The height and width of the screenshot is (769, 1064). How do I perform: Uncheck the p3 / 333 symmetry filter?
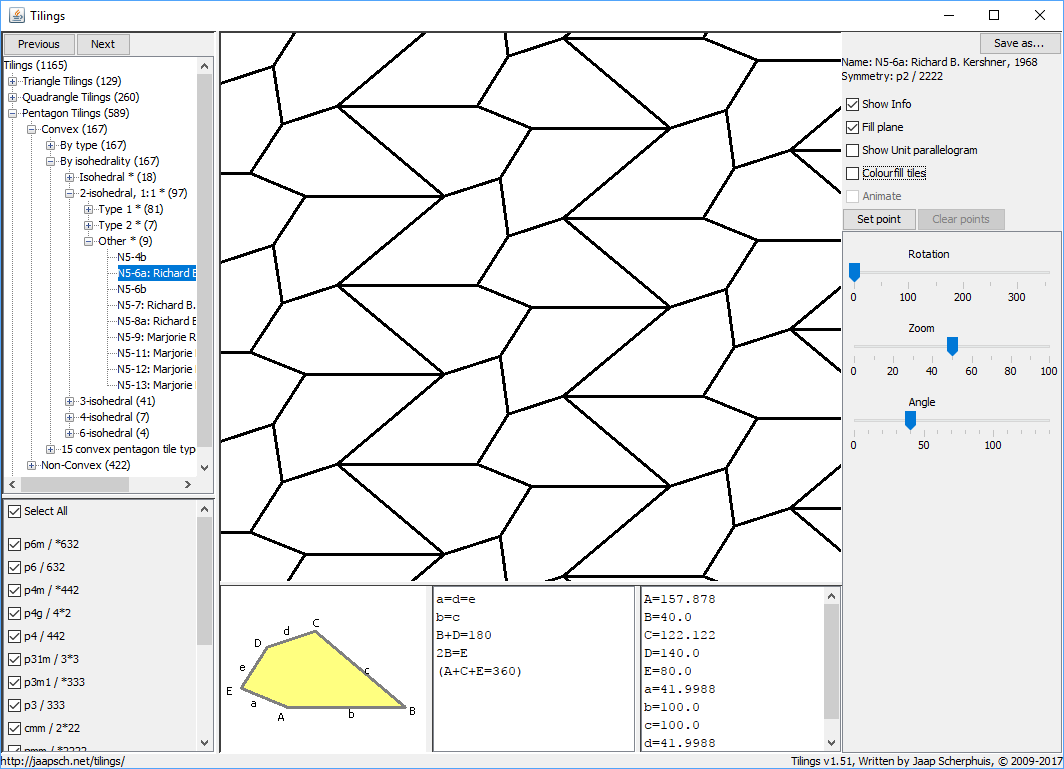click(14, 706)
